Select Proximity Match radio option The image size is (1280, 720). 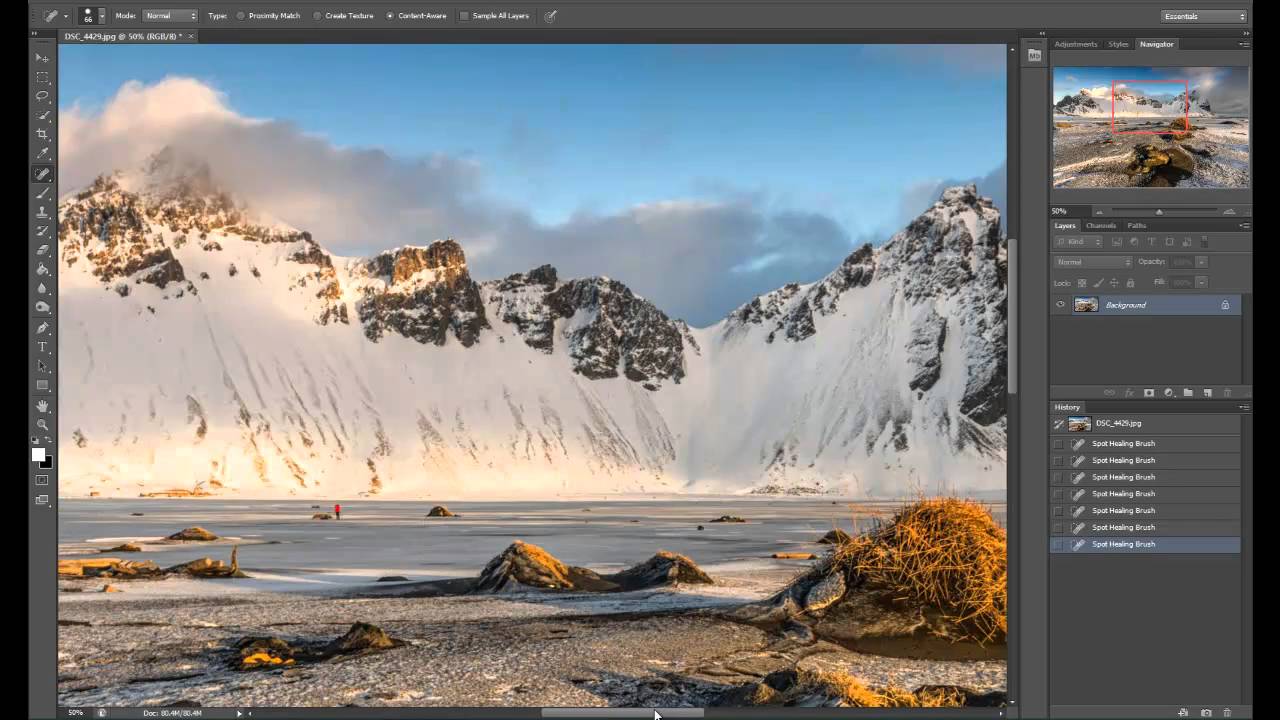coord(268,16)
